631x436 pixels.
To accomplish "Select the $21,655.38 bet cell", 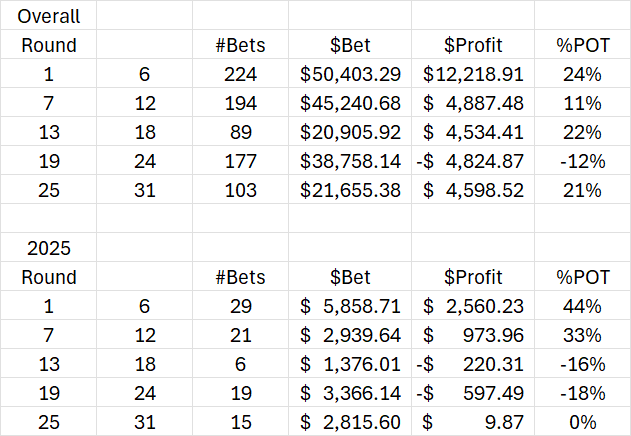I will pos(350,190).
